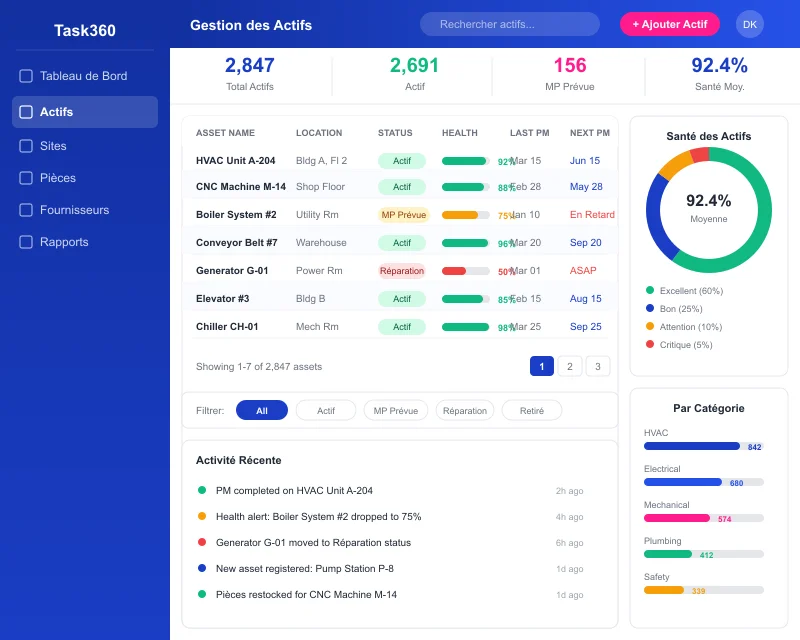Click the Task360 logo
Viewport: 800px width, 640px height.
click(85, 30)
